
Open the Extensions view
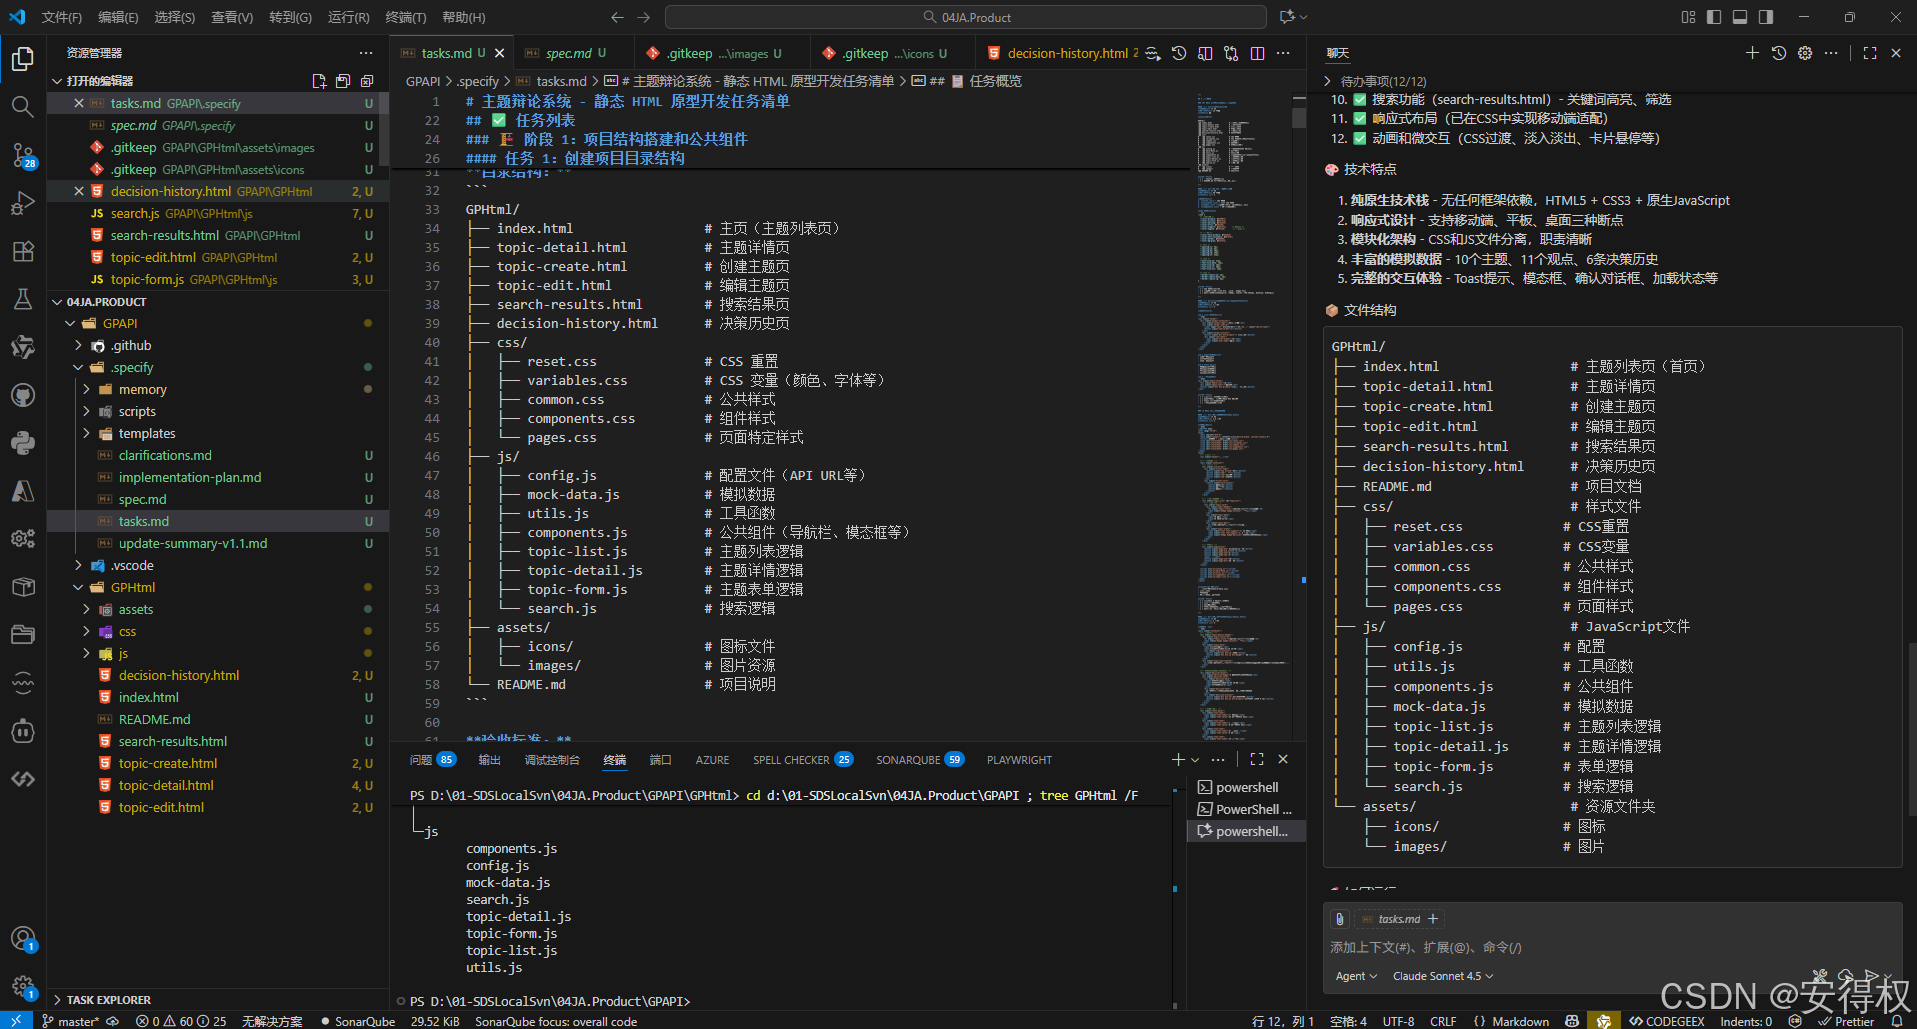pyautogui.click(x=22, y=251)
